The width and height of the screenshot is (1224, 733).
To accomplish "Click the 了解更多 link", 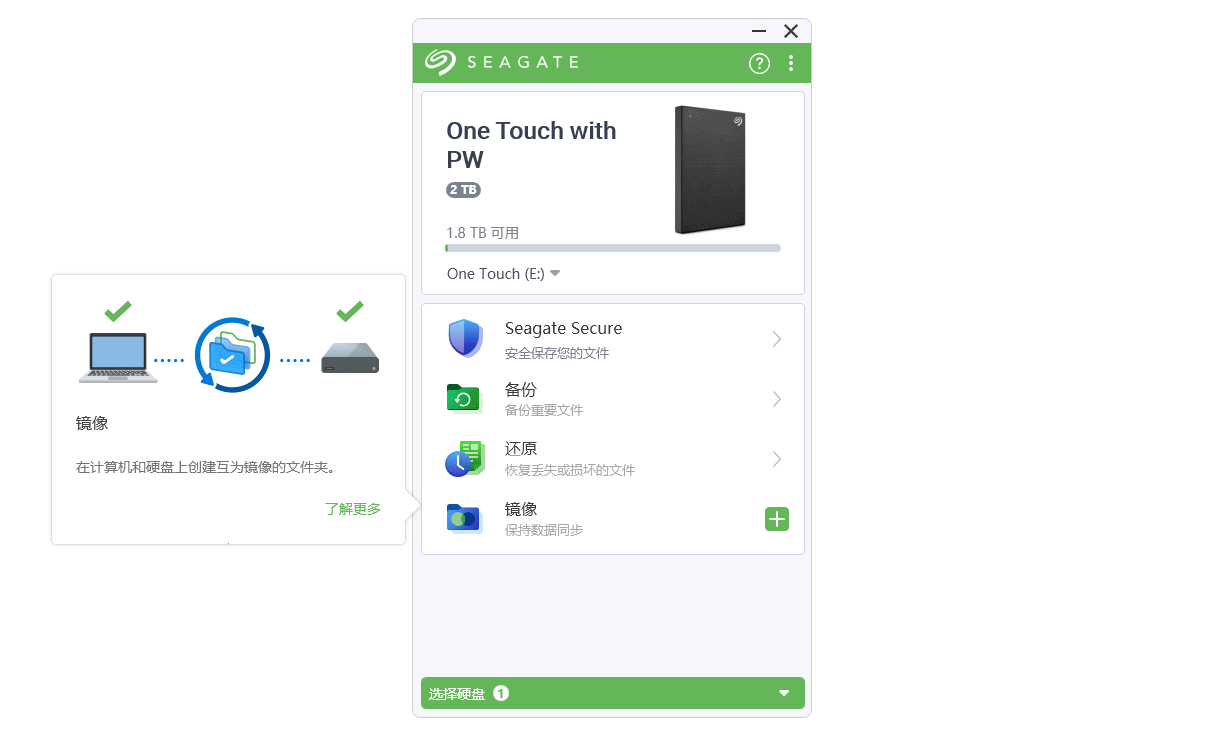I will [353, 509].
